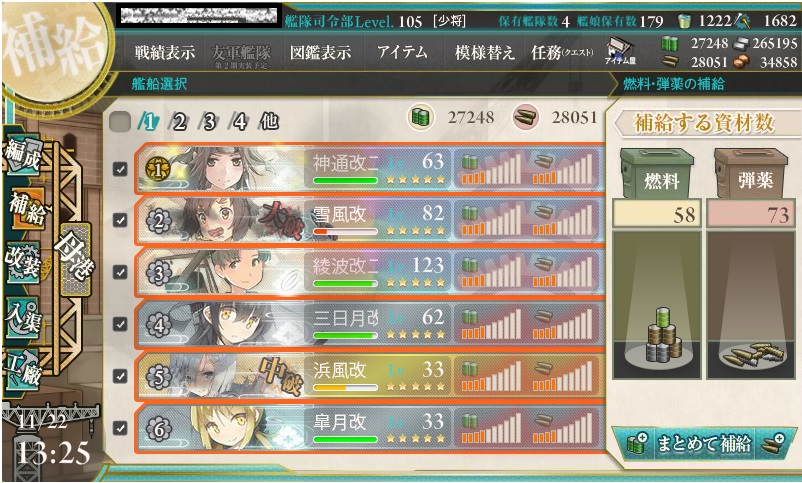Click the 弾薬 ammo box icon
Screen dimensions: 802x483
pyautogui.click(x=751, y=174)
